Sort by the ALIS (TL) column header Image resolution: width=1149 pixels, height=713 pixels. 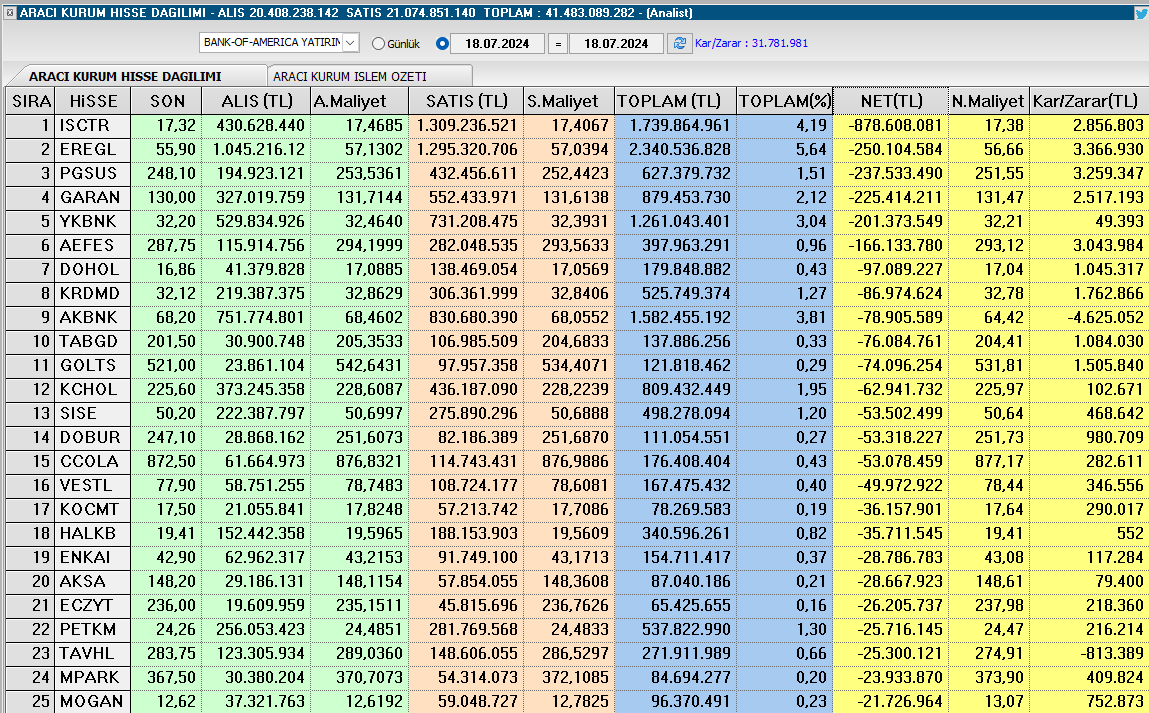tap(256, 101)
